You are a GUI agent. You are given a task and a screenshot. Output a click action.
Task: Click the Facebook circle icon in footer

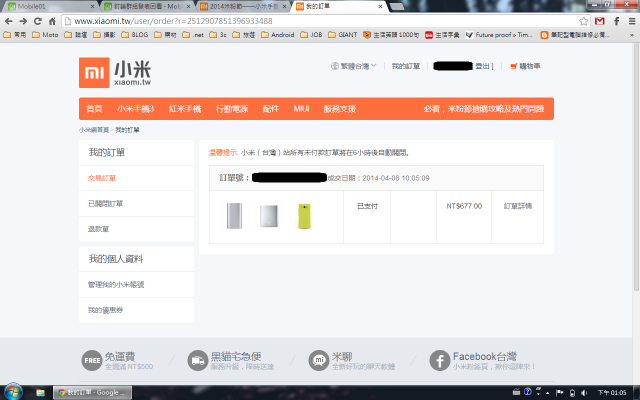440,360
